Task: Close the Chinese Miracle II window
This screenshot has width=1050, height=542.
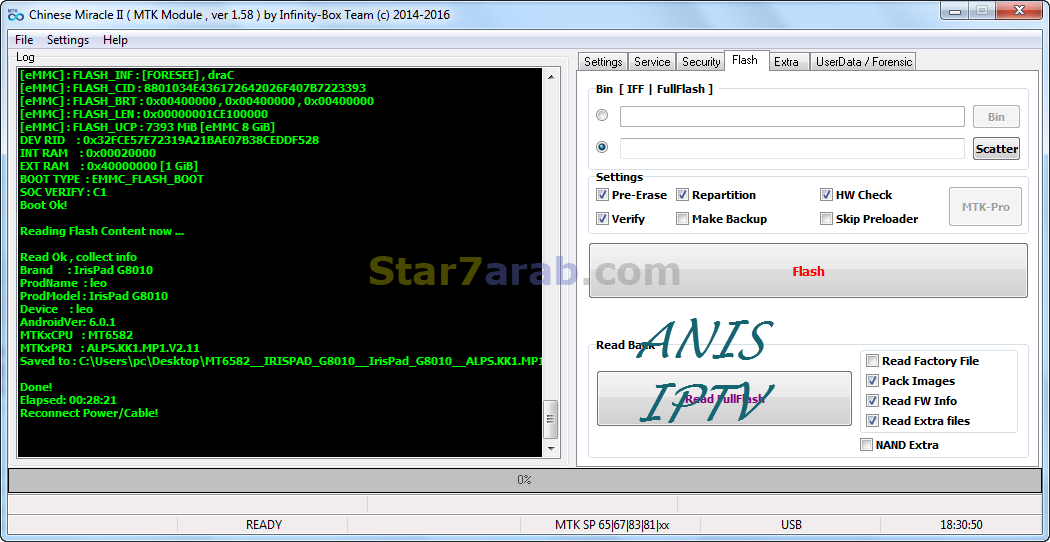Action: click(1019, 10)
